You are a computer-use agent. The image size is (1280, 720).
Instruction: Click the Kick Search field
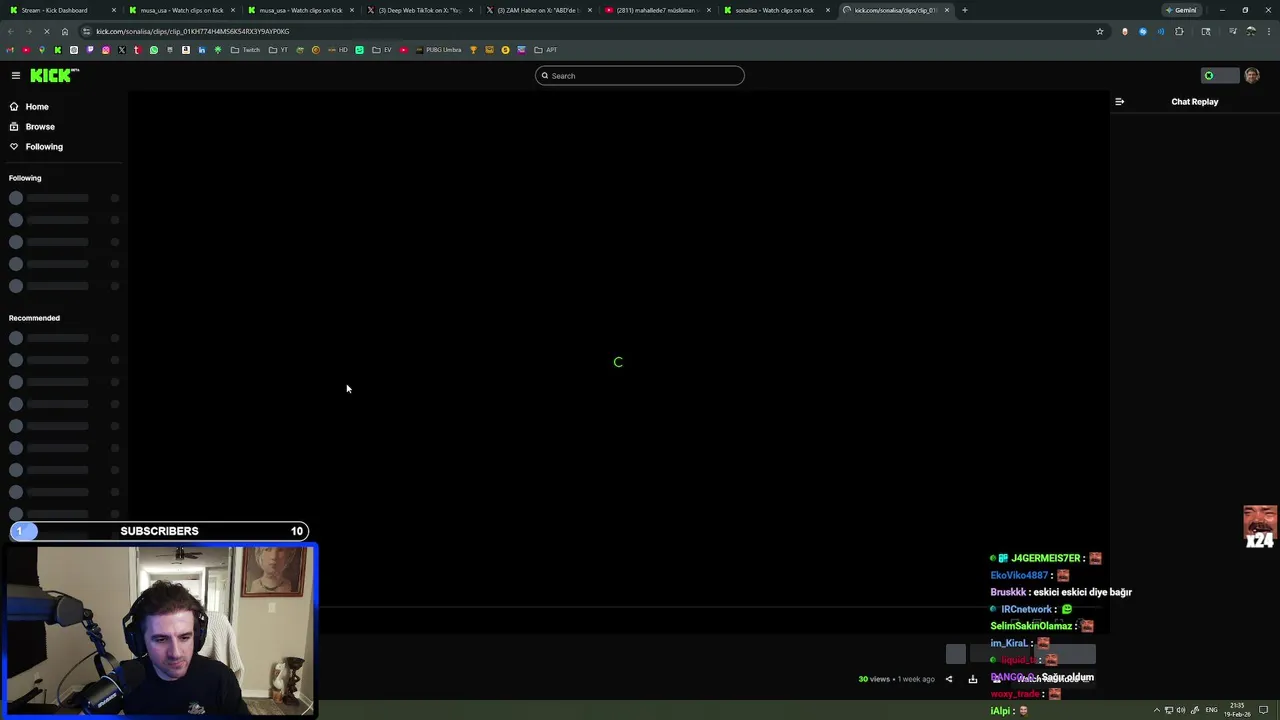(x=640, y=76)
